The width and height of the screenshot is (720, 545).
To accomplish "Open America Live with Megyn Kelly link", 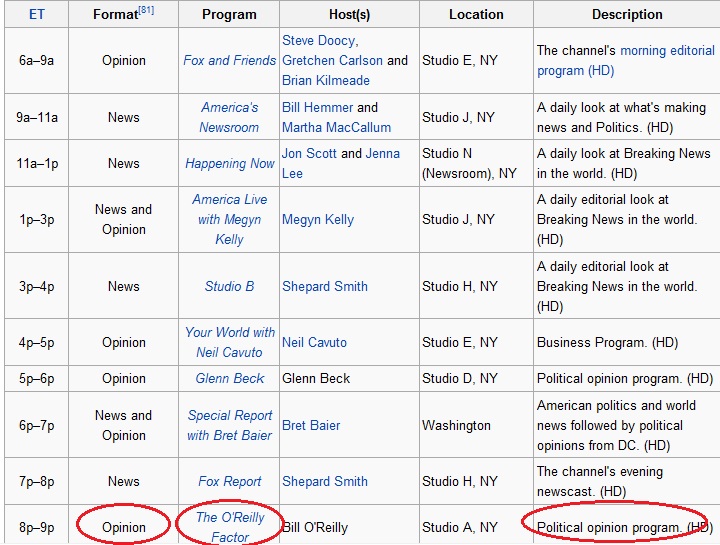I will coord(229,219).
